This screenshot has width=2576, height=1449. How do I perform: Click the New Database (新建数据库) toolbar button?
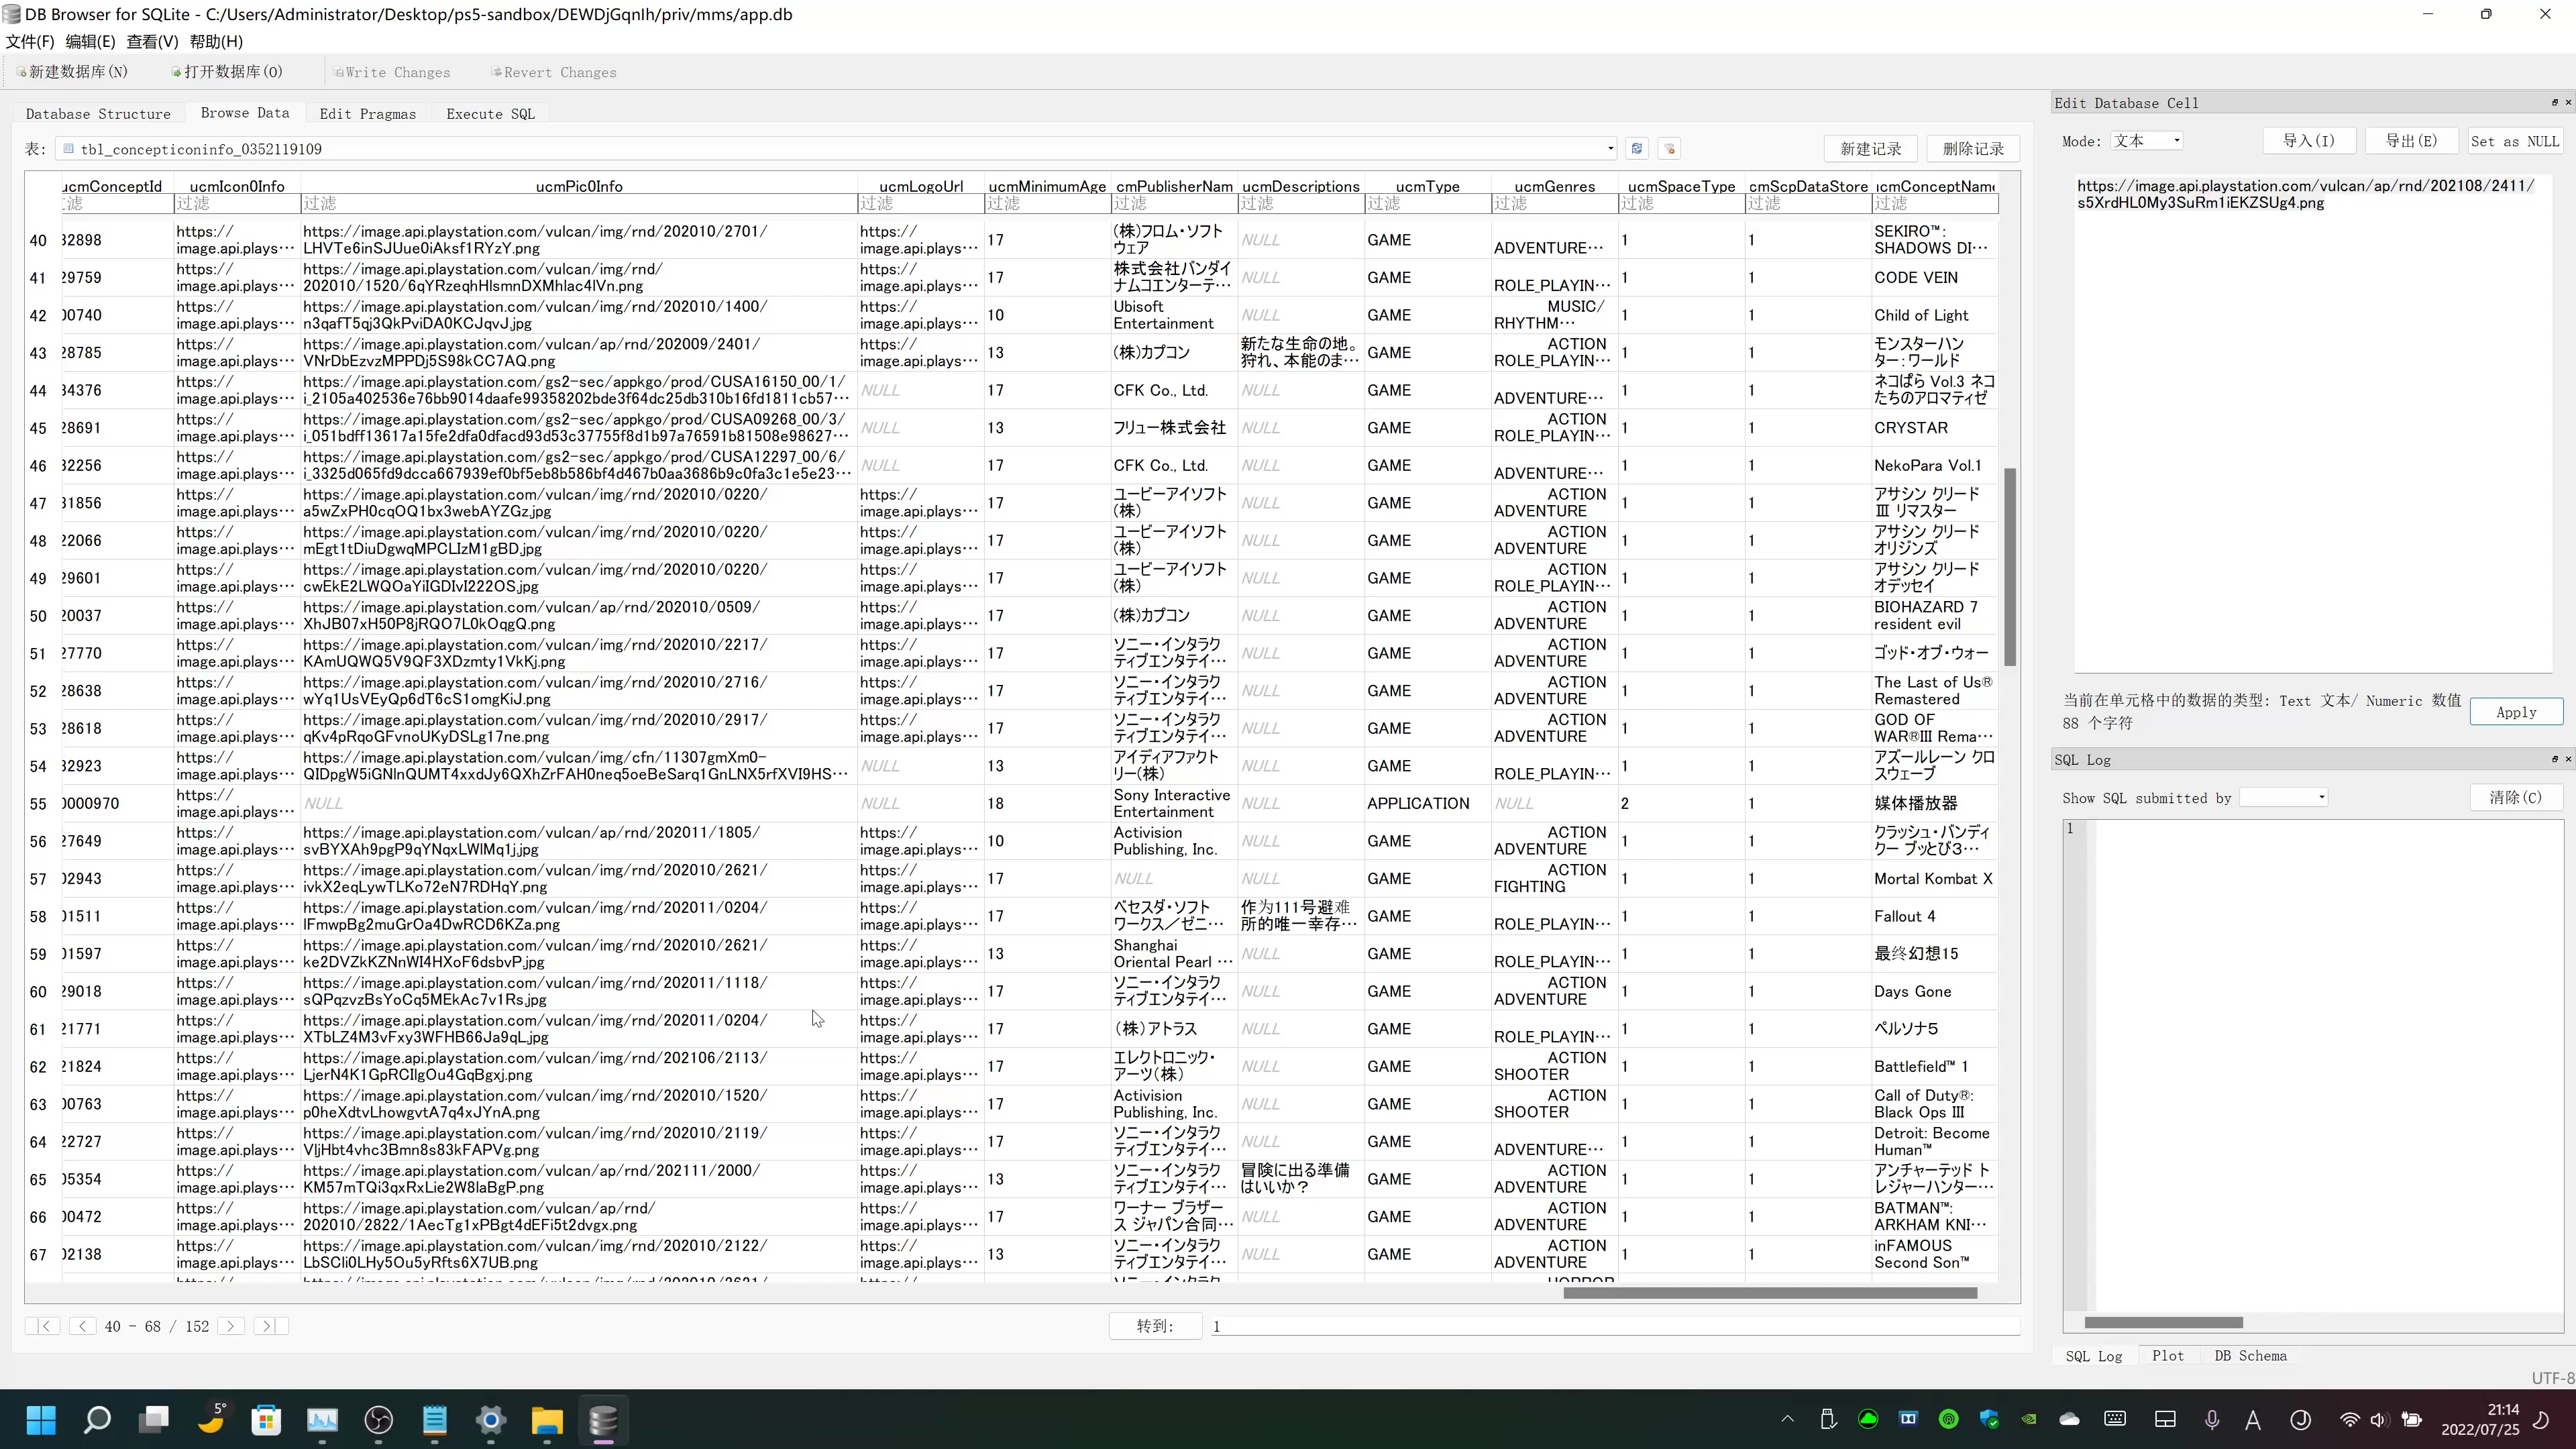[x=72, y=72]
